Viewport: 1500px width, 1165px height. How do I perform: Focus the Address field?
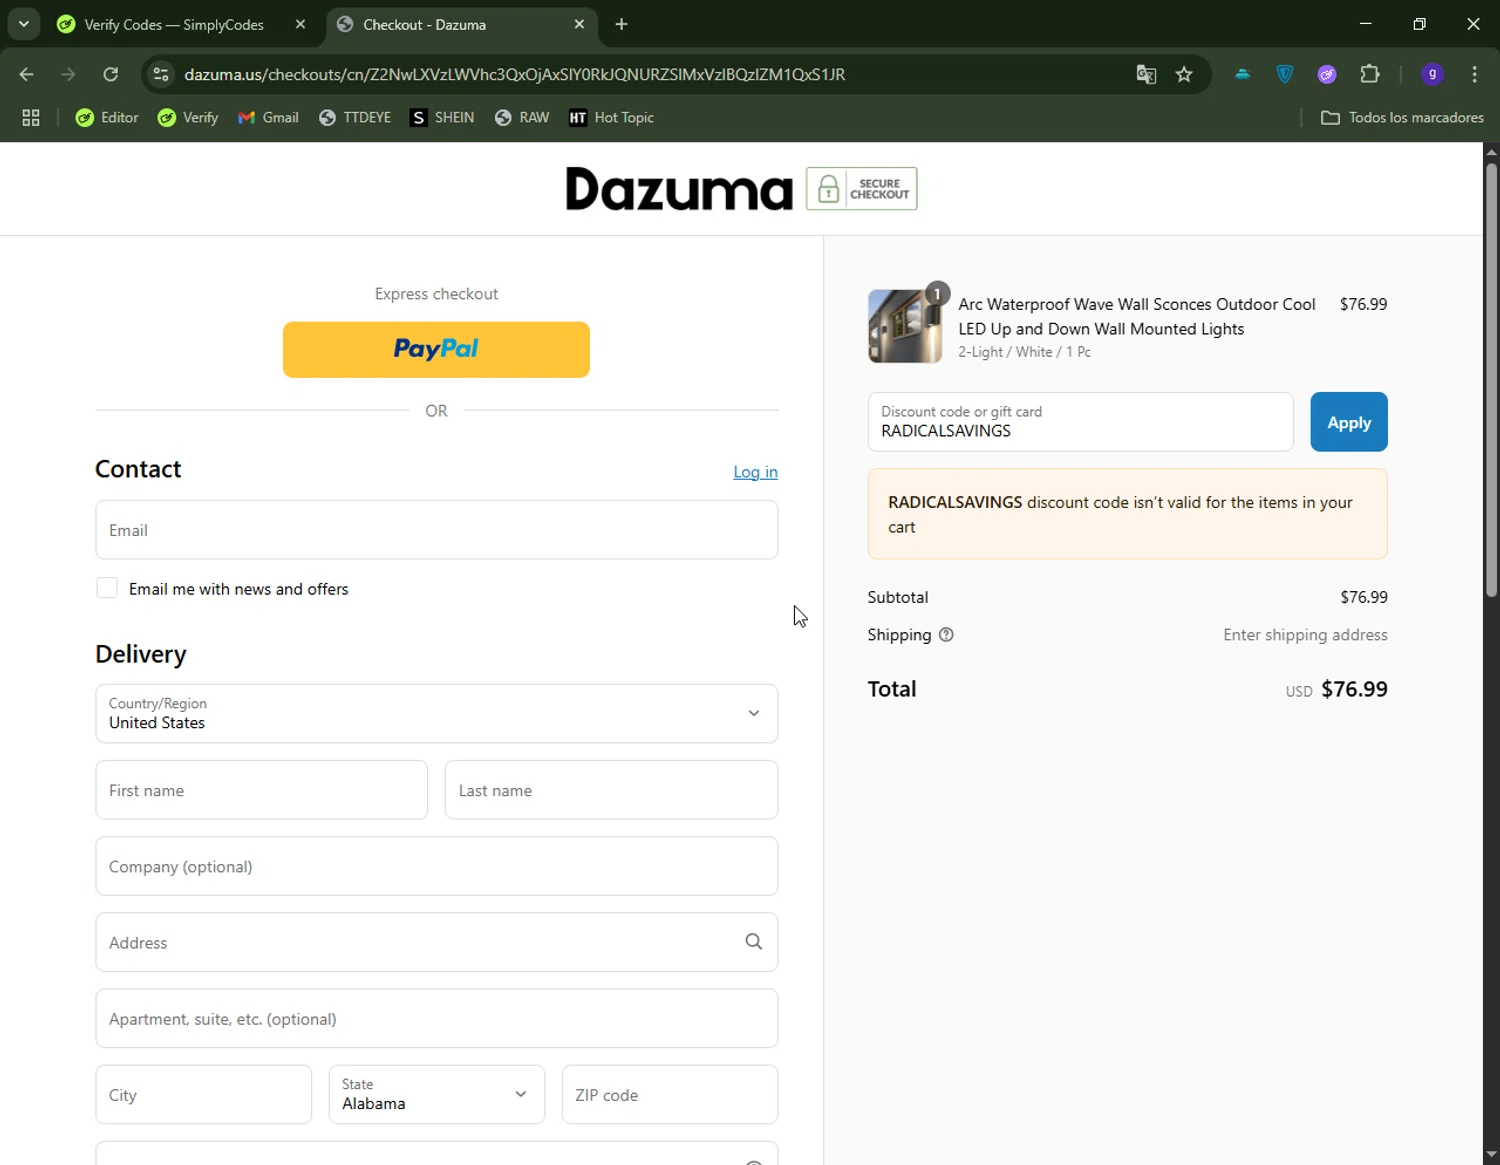tap(437, 942)
